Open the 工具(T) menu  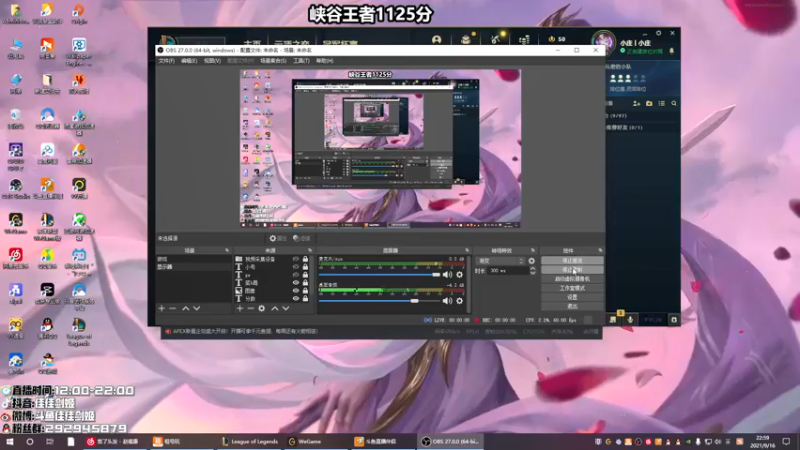tap(301, 61)
